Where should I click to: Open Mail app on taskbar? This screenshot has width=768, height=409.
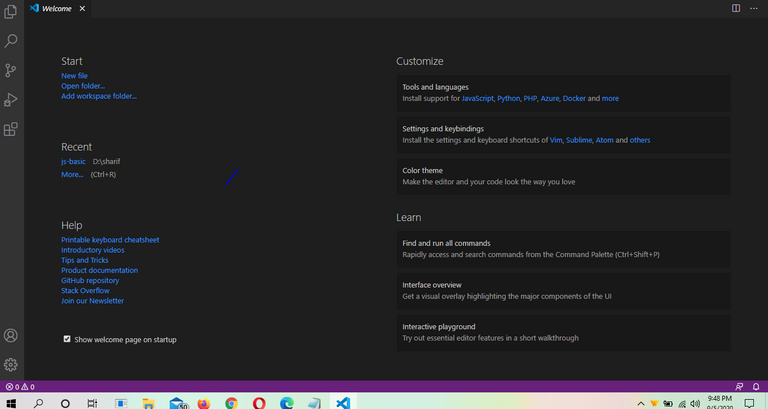pyautogui.click(x=177, y=403)
